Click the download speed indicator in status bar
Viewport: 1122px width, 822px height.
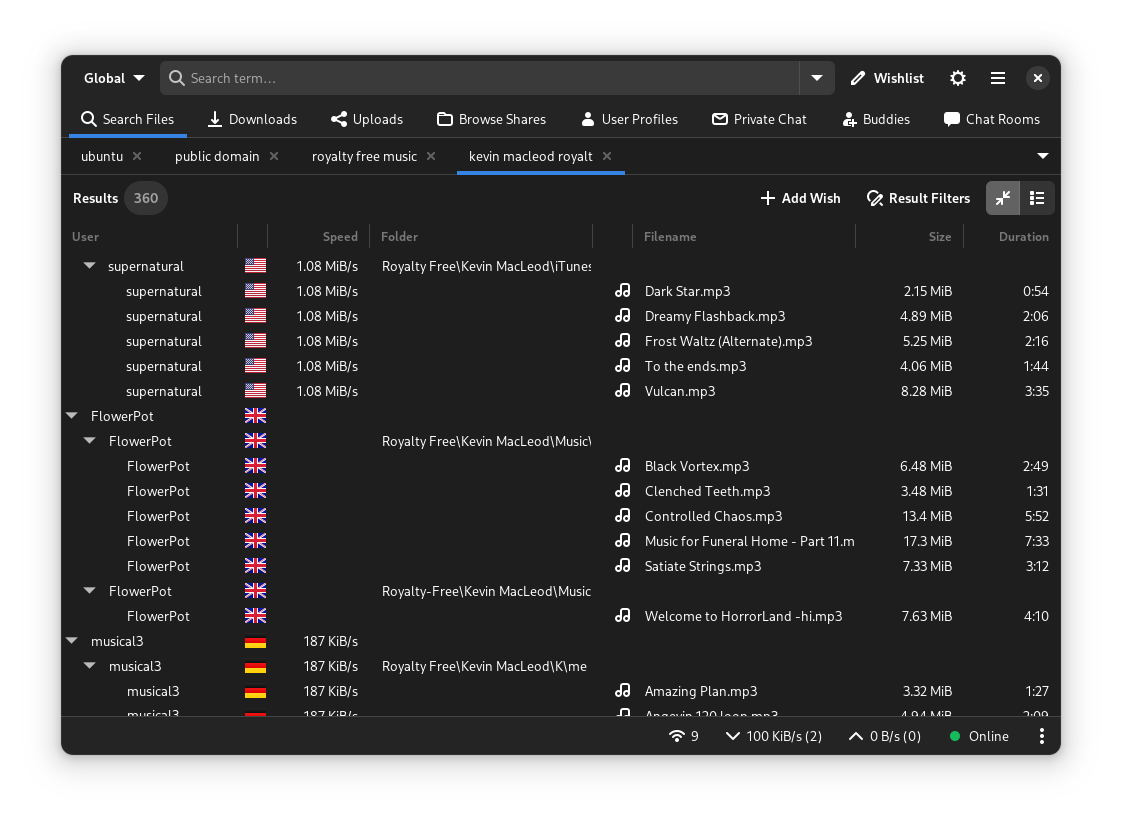point(773,736)
